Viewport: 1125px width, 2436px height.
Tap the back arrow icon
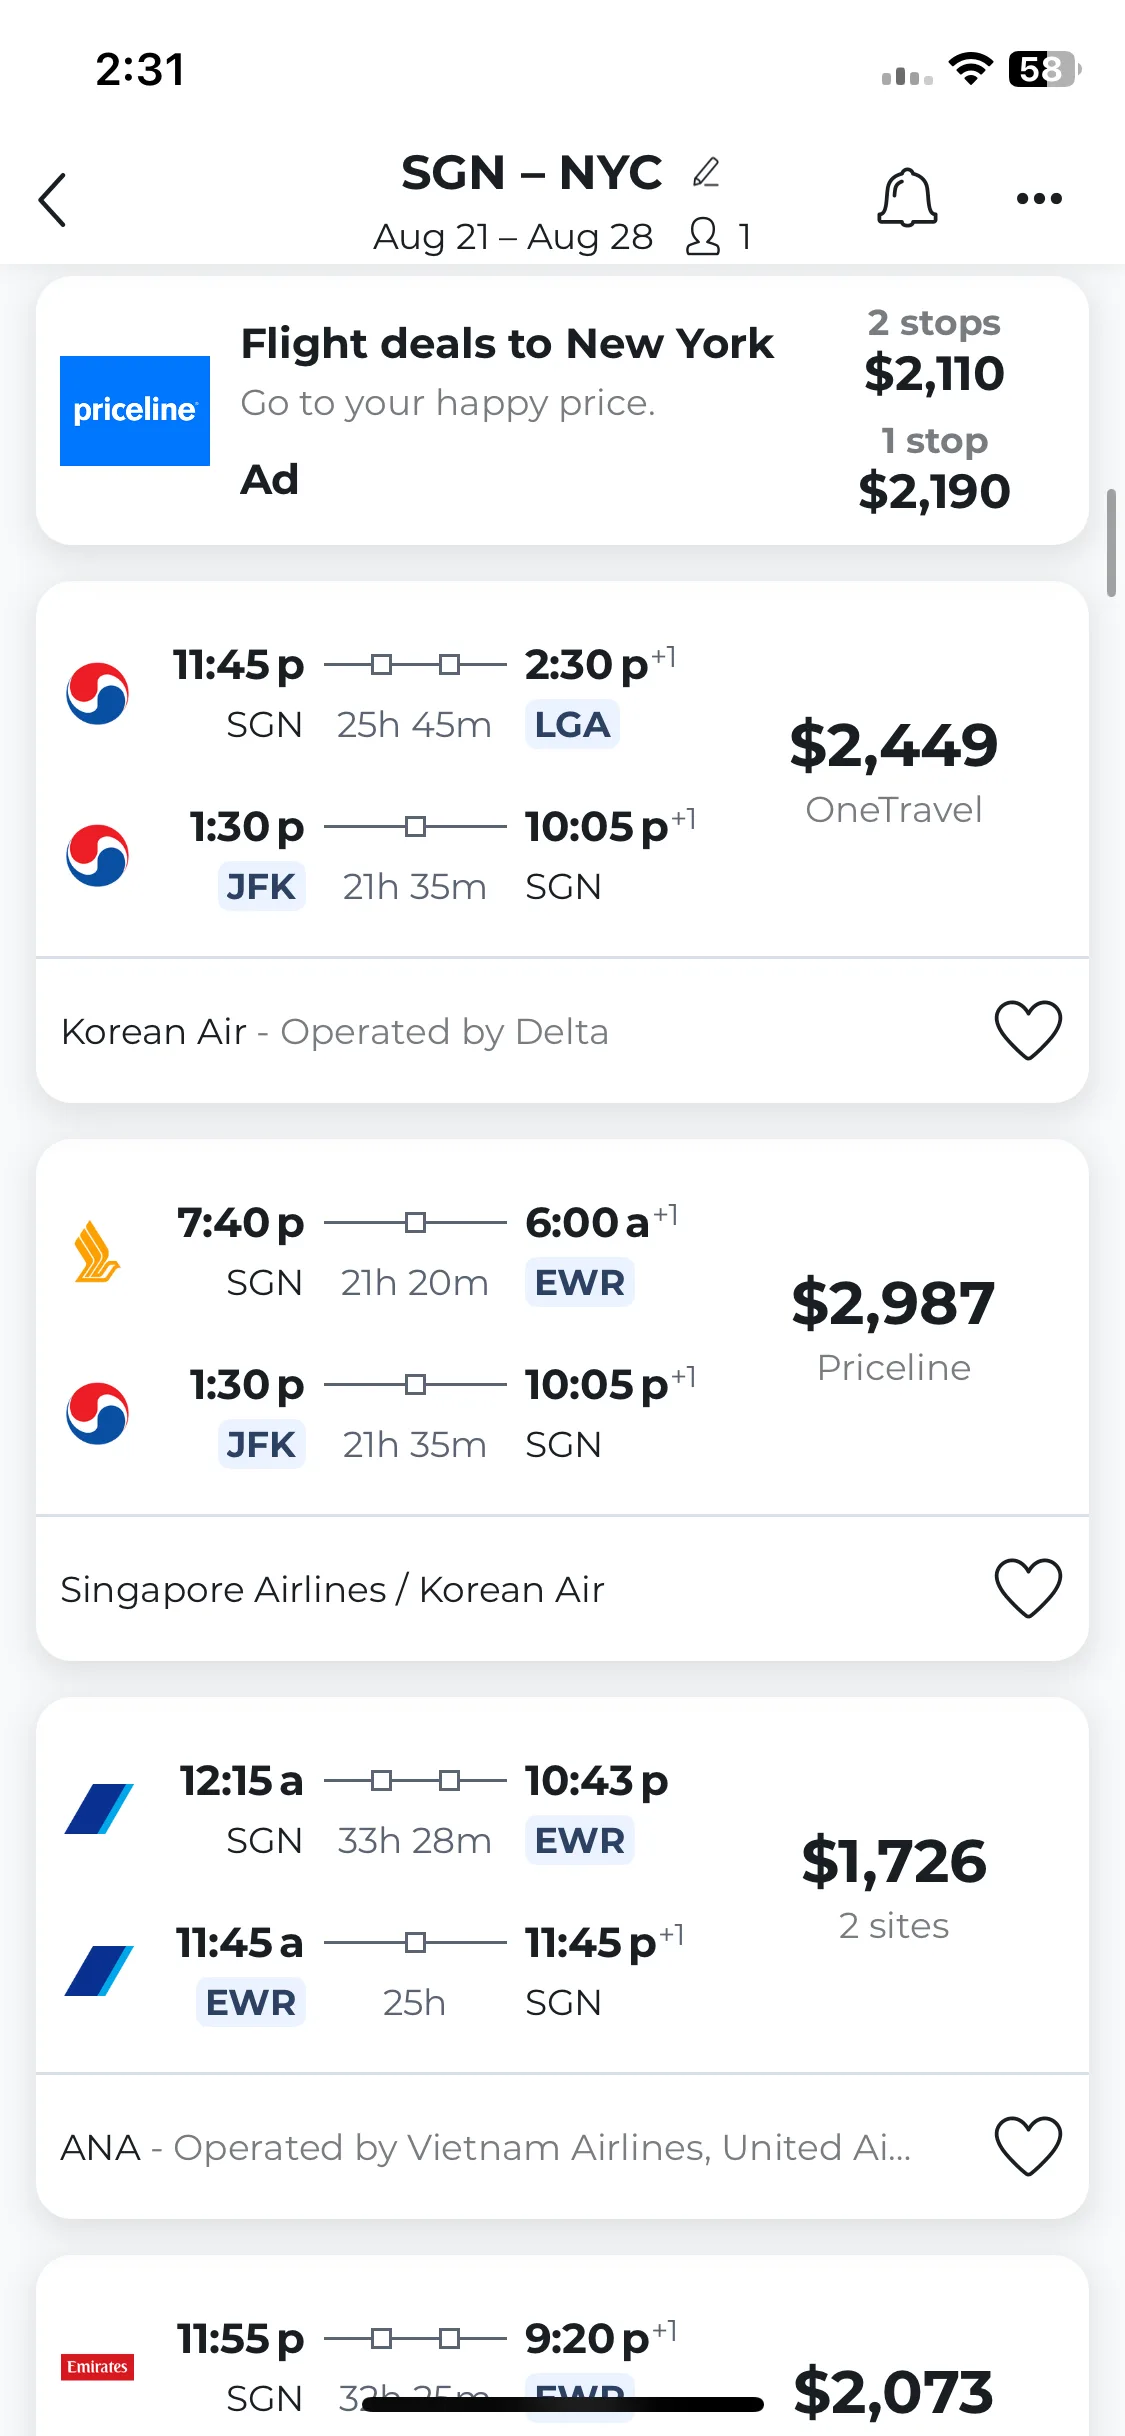point(53,200)
